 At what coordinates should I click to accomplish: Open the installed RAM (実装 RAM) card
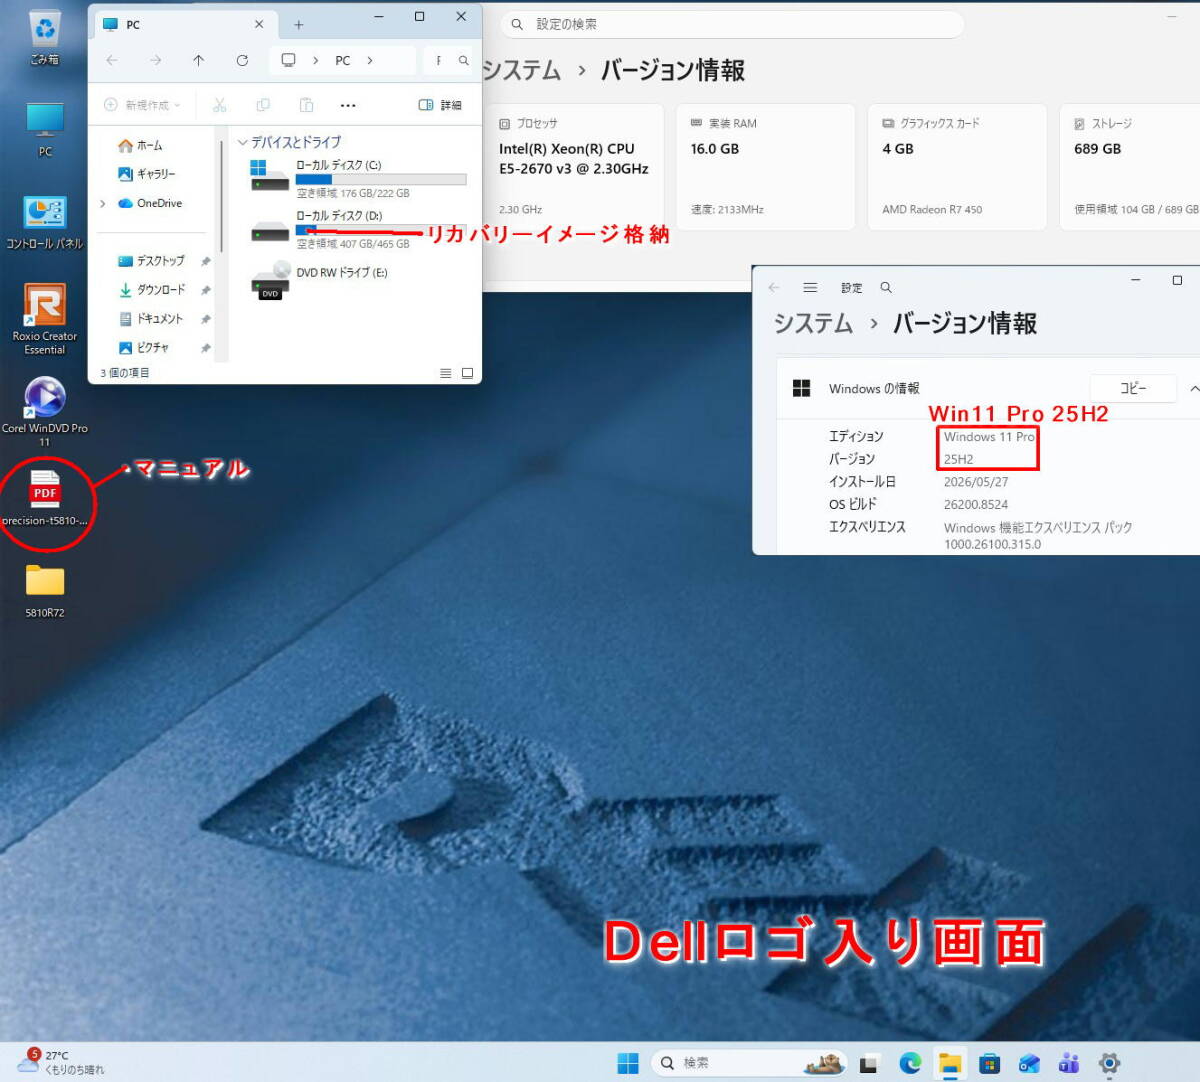(x=765, y=167)
